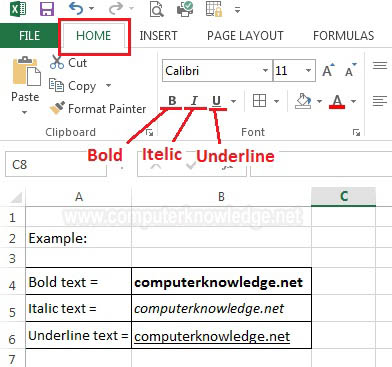The image size is (392, 367).
Task: Select column B header
Action: [x=221, y=197]
